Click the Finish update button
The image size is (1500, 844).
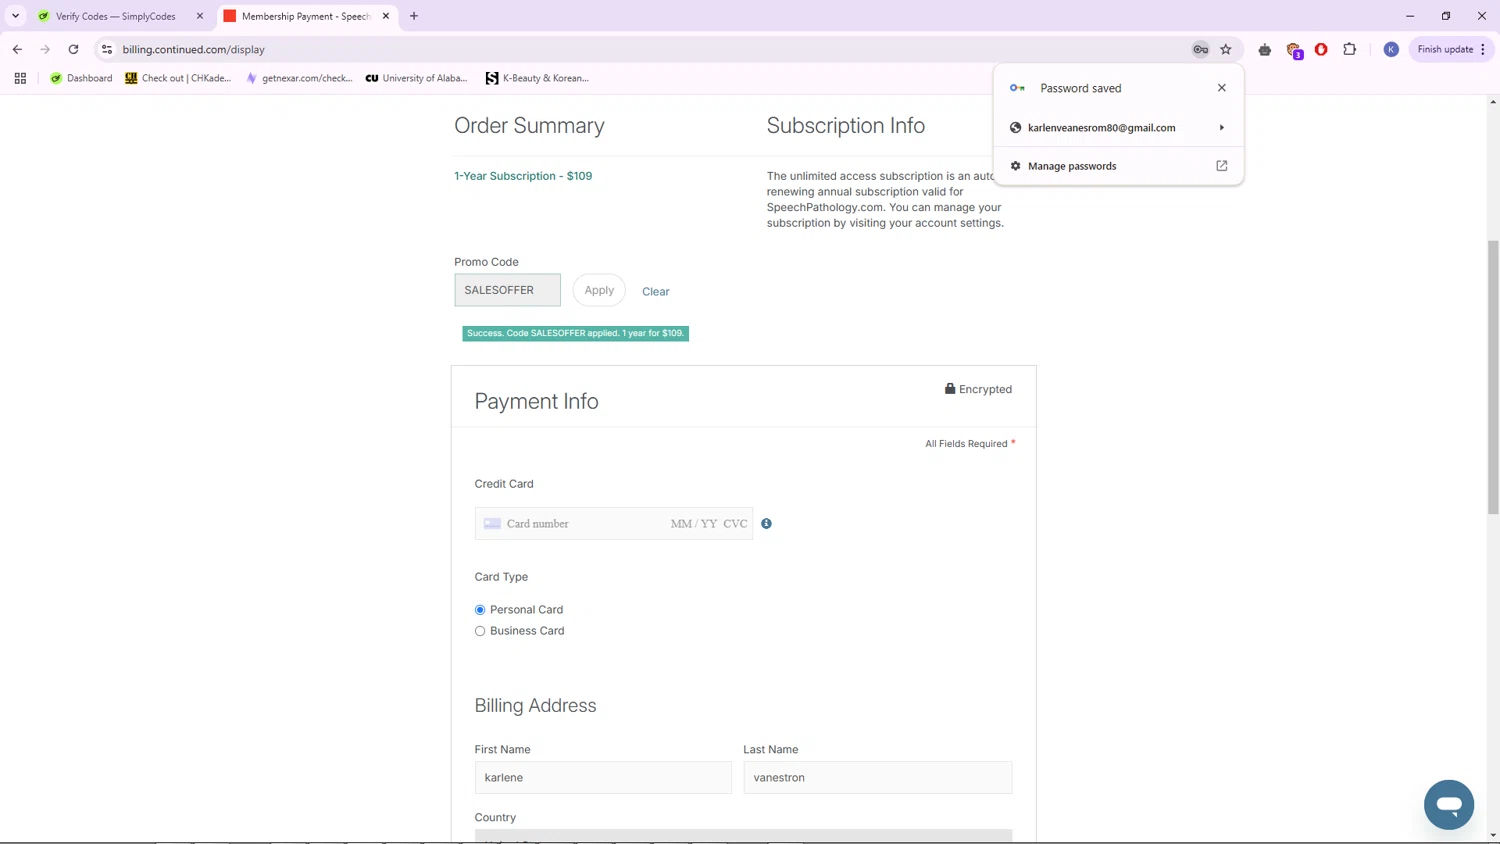(x=1445, y=49)
